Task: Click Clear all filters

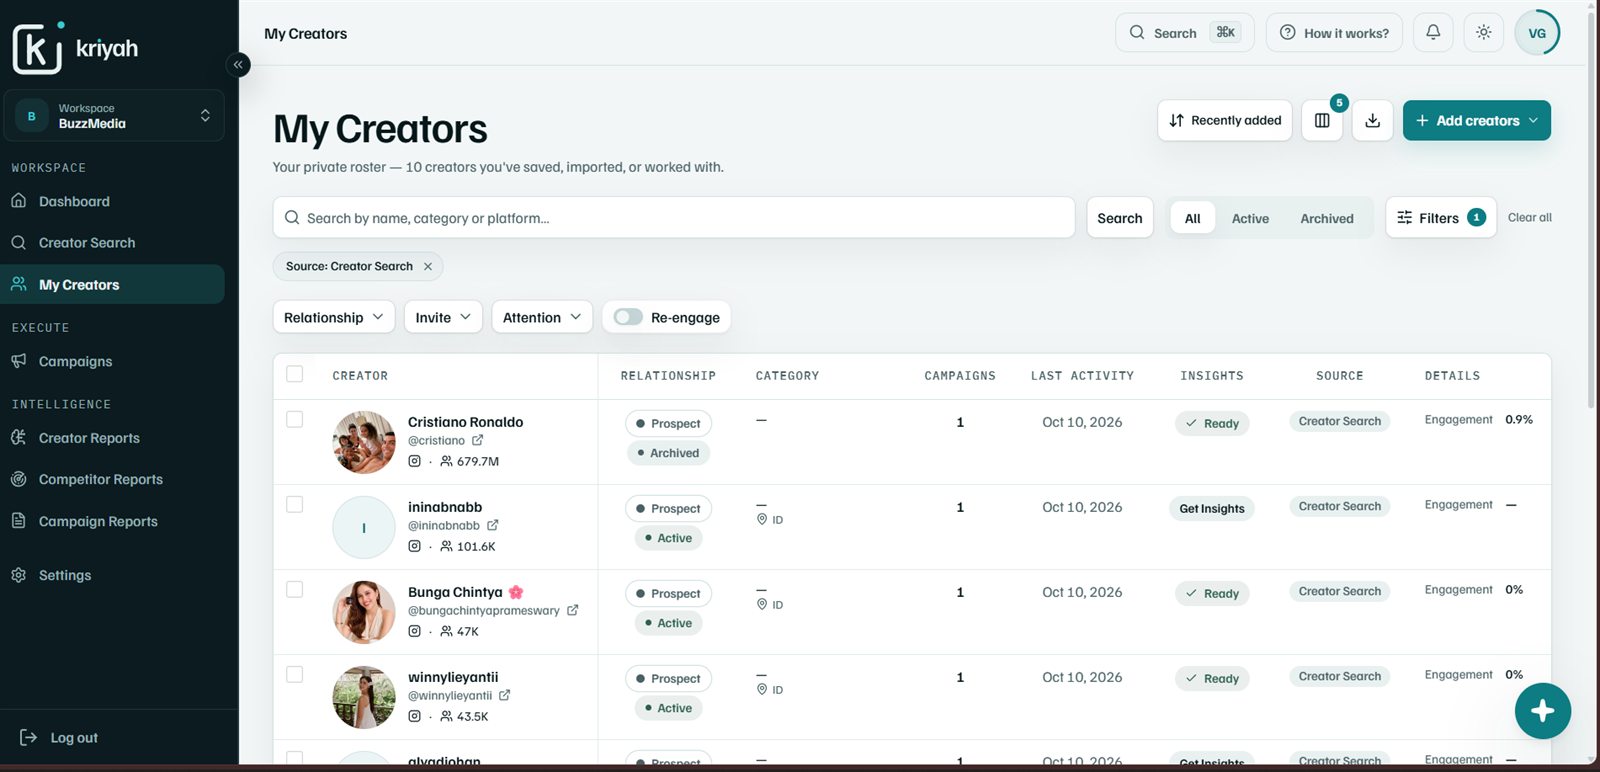Action: click(1530, 217)
